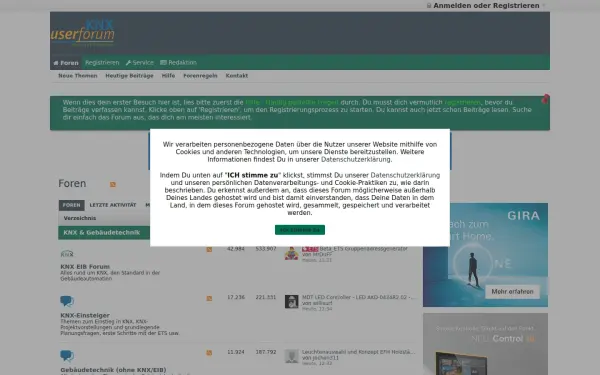Open the Redaktion navigation tab
600x375 pixels.
click(x=178, y=63)
